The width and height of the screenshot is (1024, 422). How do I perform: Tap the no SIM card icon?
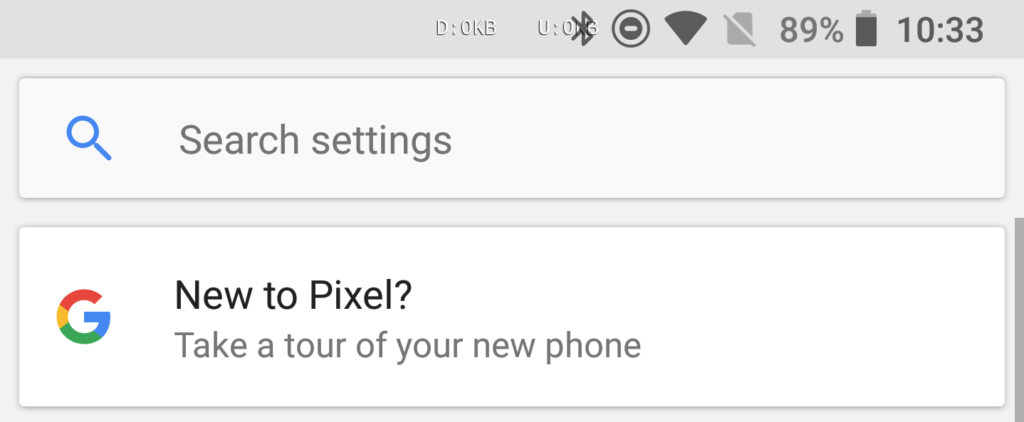tap(741, 29)
